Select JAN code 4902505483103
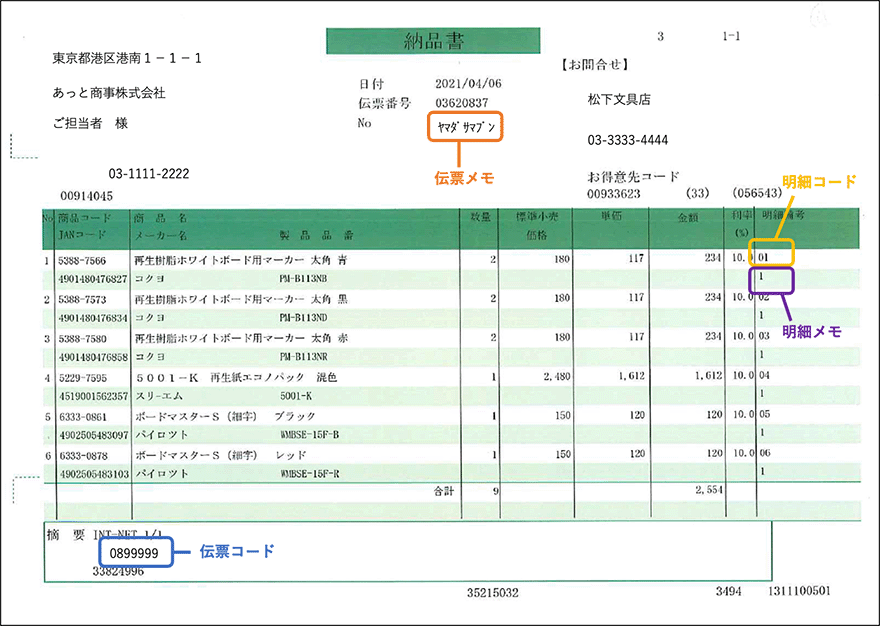 point(94,474)
